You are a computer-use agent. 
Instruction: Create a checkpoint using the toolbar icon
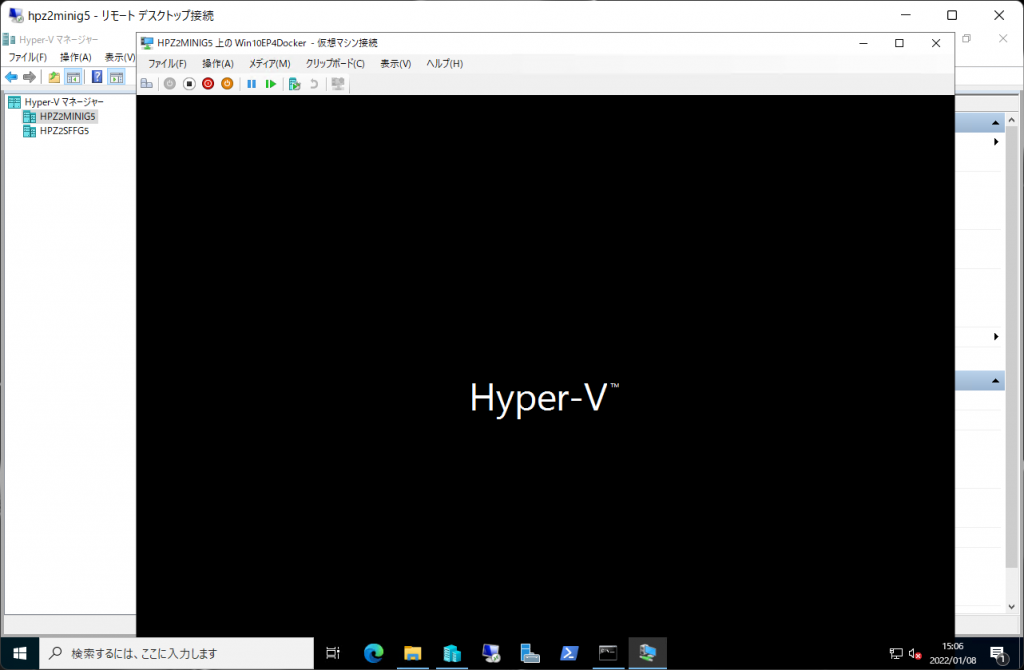295,84
